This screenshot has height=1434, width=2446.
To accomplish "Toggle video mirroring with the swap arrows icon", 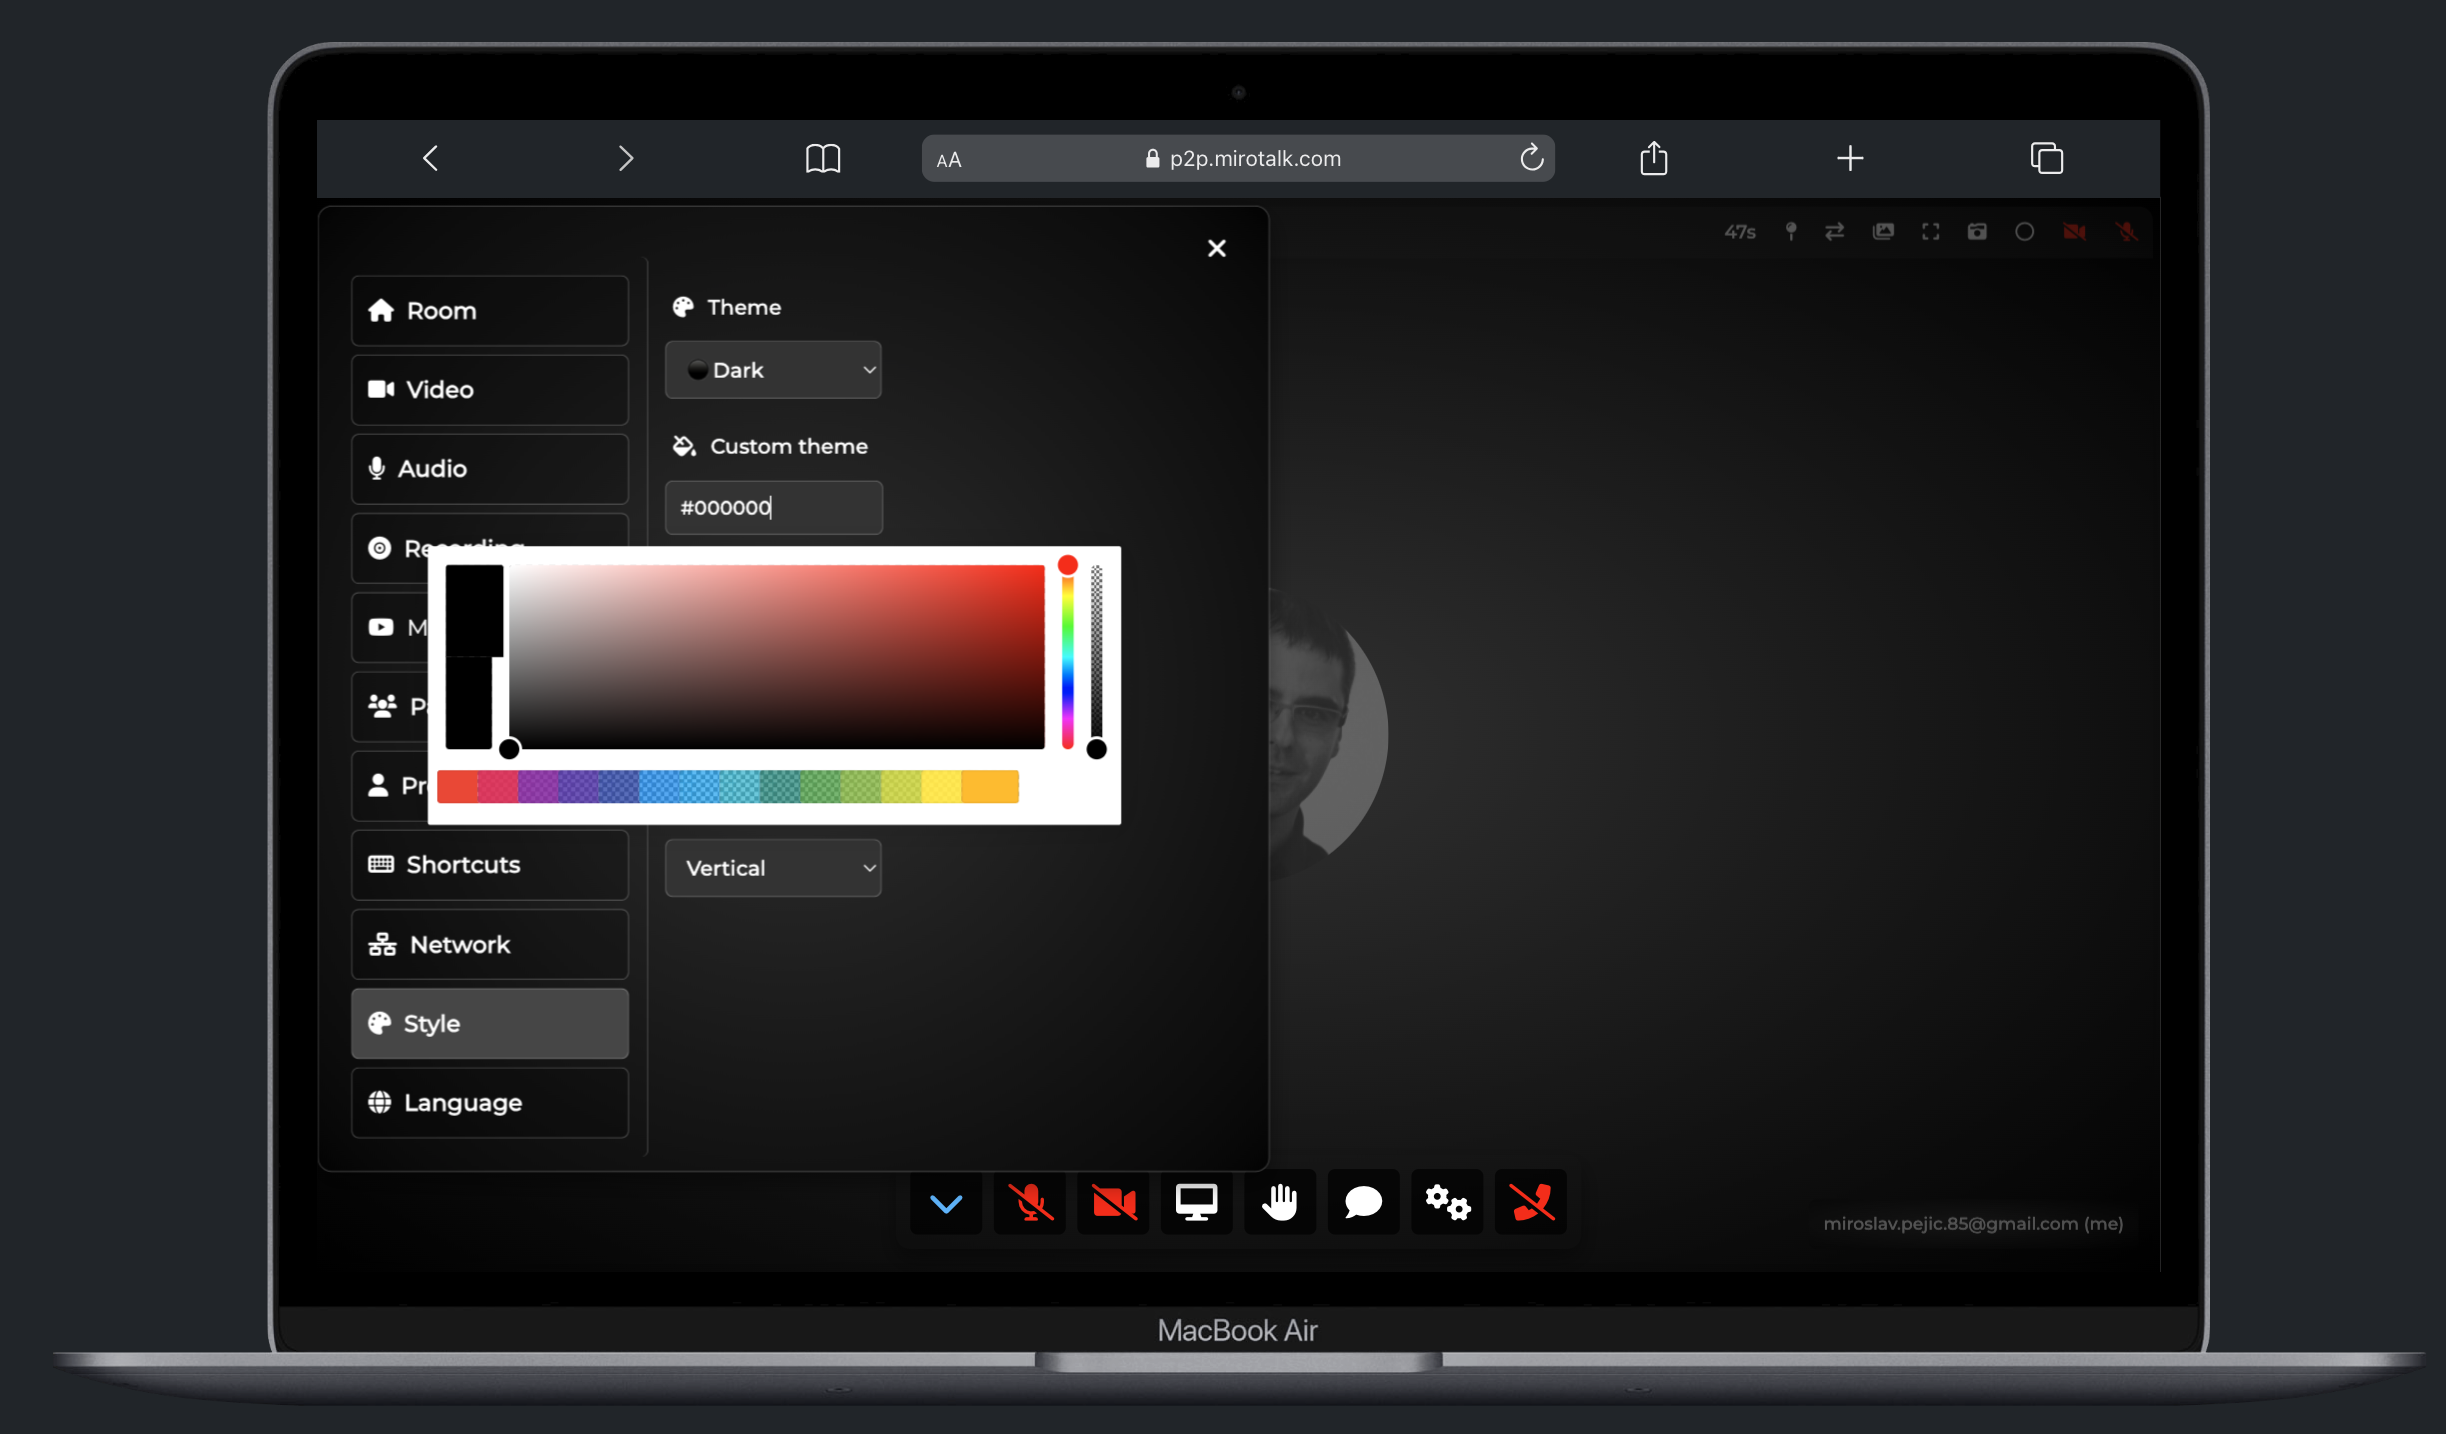I will 1835,231.
